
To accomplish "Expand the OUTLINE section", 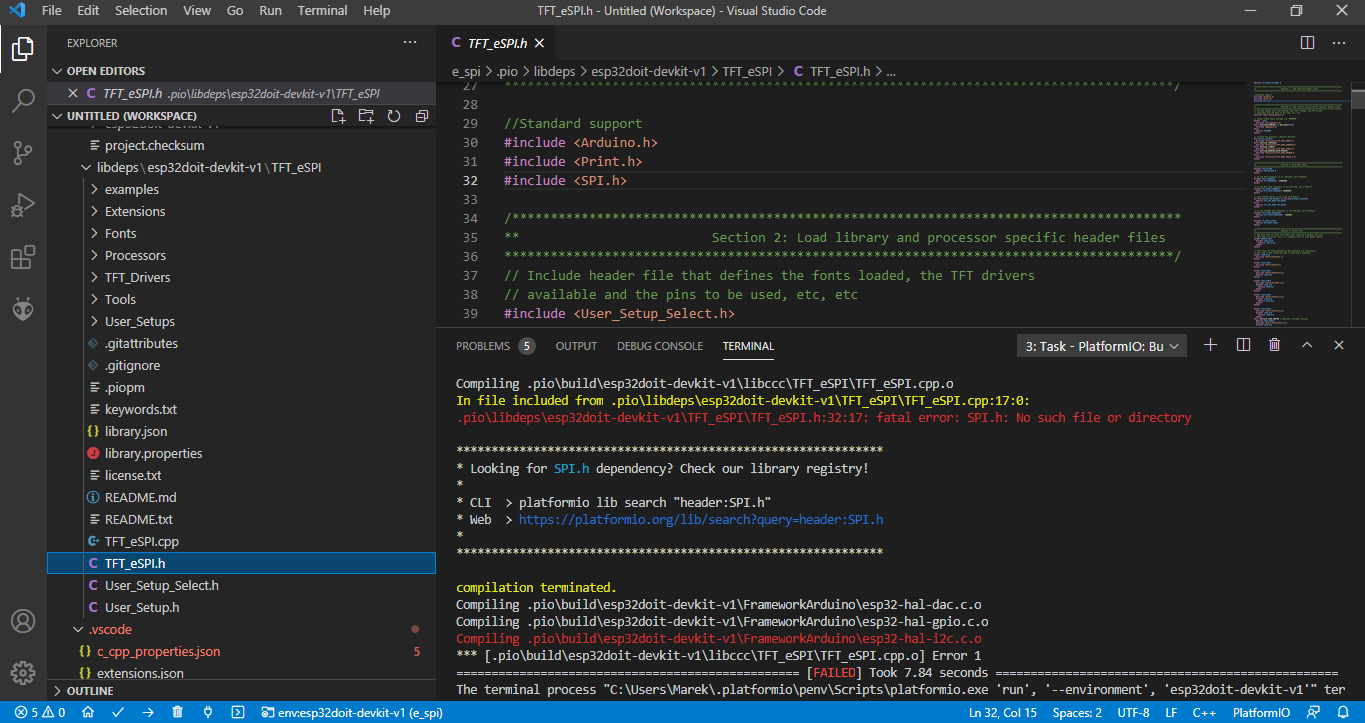I will [89, 691].
